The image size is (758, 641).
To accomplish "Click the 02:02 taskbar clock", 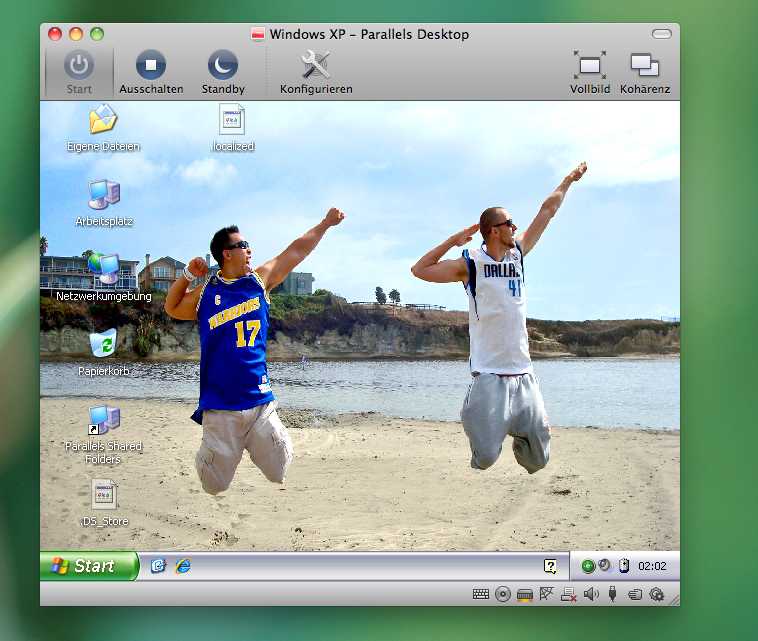I will 652,566.
